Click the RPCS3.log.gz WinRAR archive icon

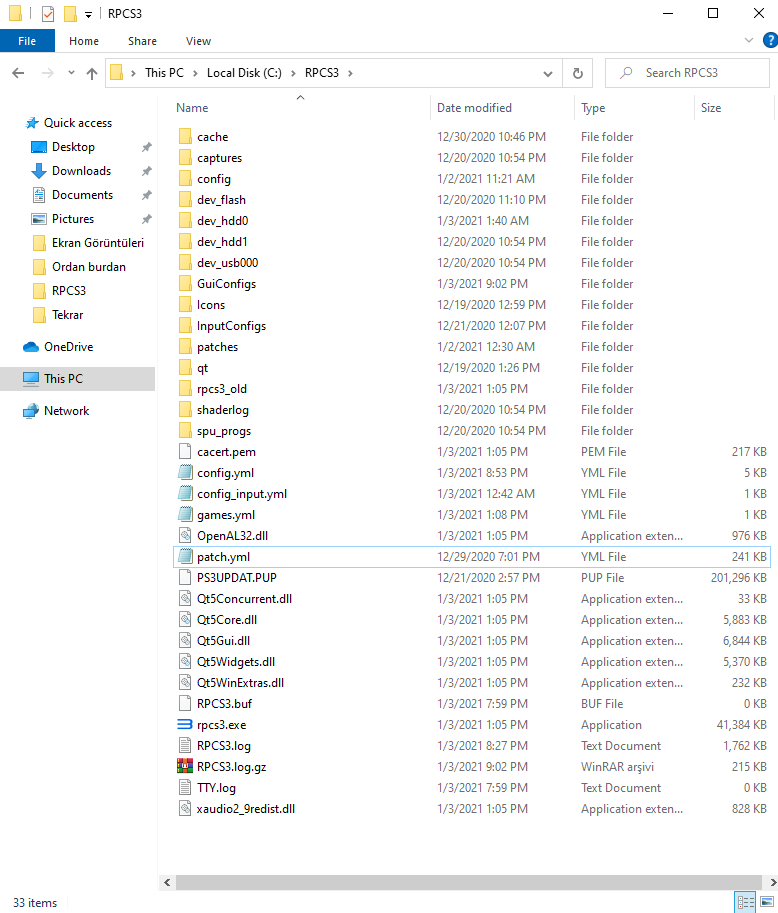(x=185, y=766)
